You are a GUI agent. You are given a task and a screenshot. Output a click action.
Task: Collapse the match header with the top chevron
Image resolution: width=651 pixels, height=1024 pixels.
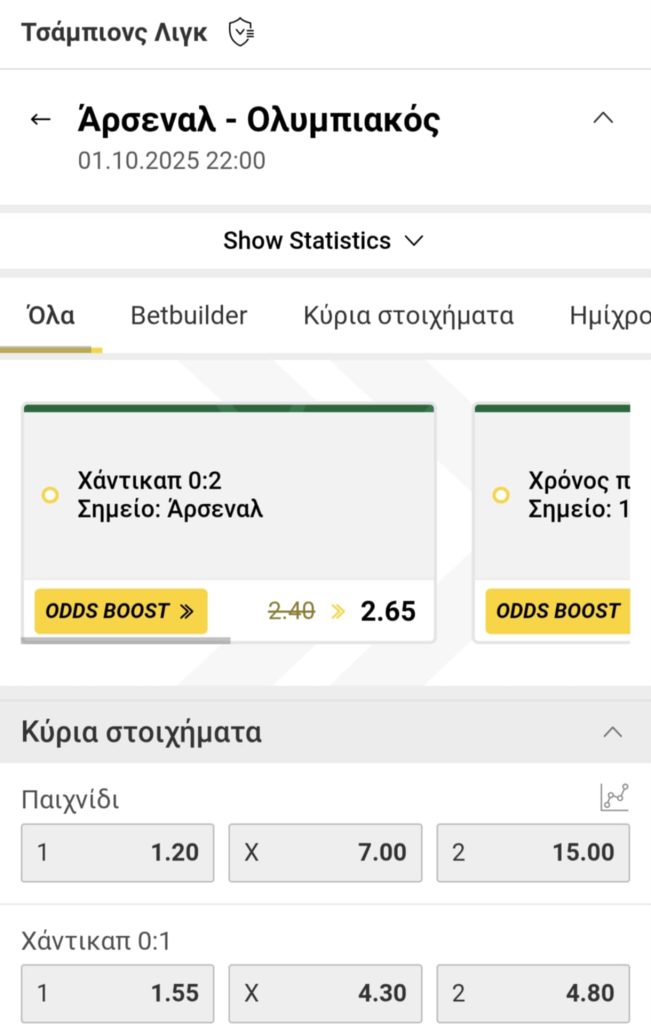602,118
